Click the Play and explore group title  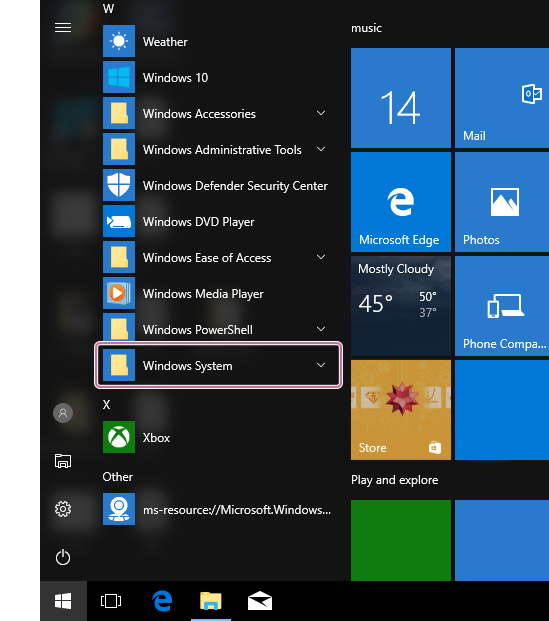pos(395,480)
